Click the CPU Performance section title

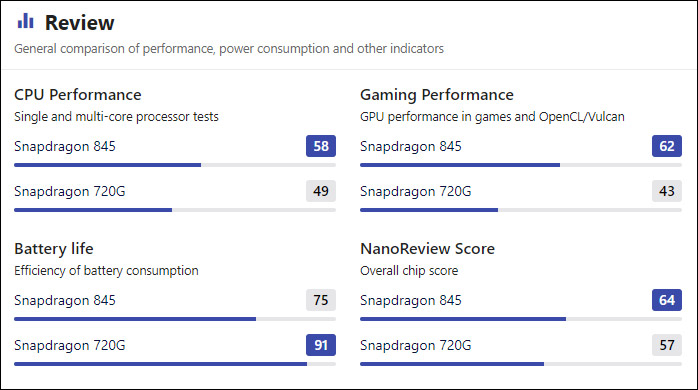78,94
